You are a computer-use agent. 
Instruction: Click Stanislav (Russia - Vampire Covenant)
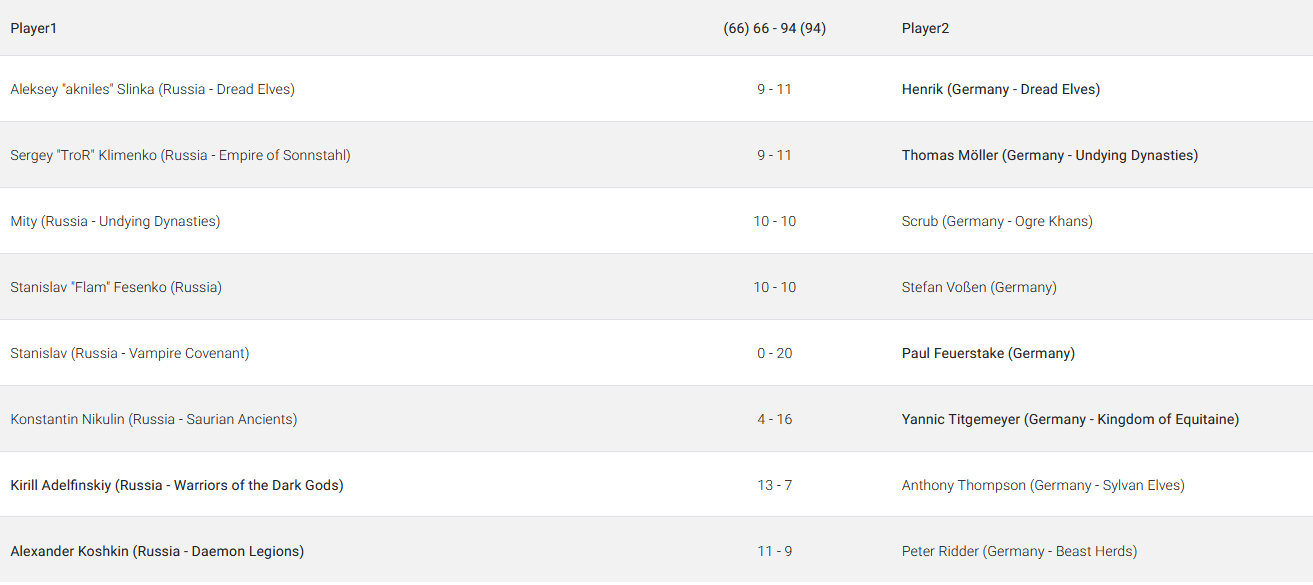tap(130, 353)
